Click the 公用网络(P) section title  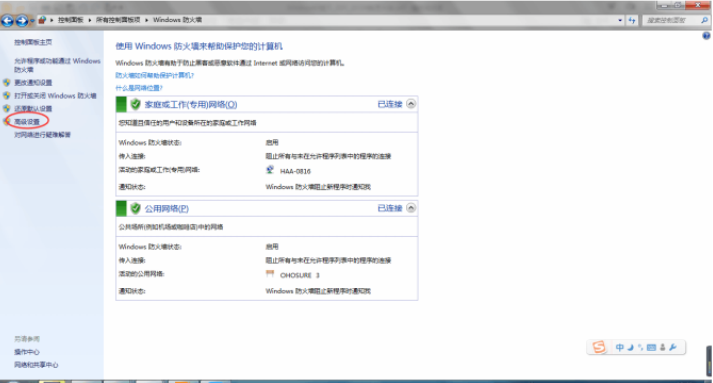[166, 209]
